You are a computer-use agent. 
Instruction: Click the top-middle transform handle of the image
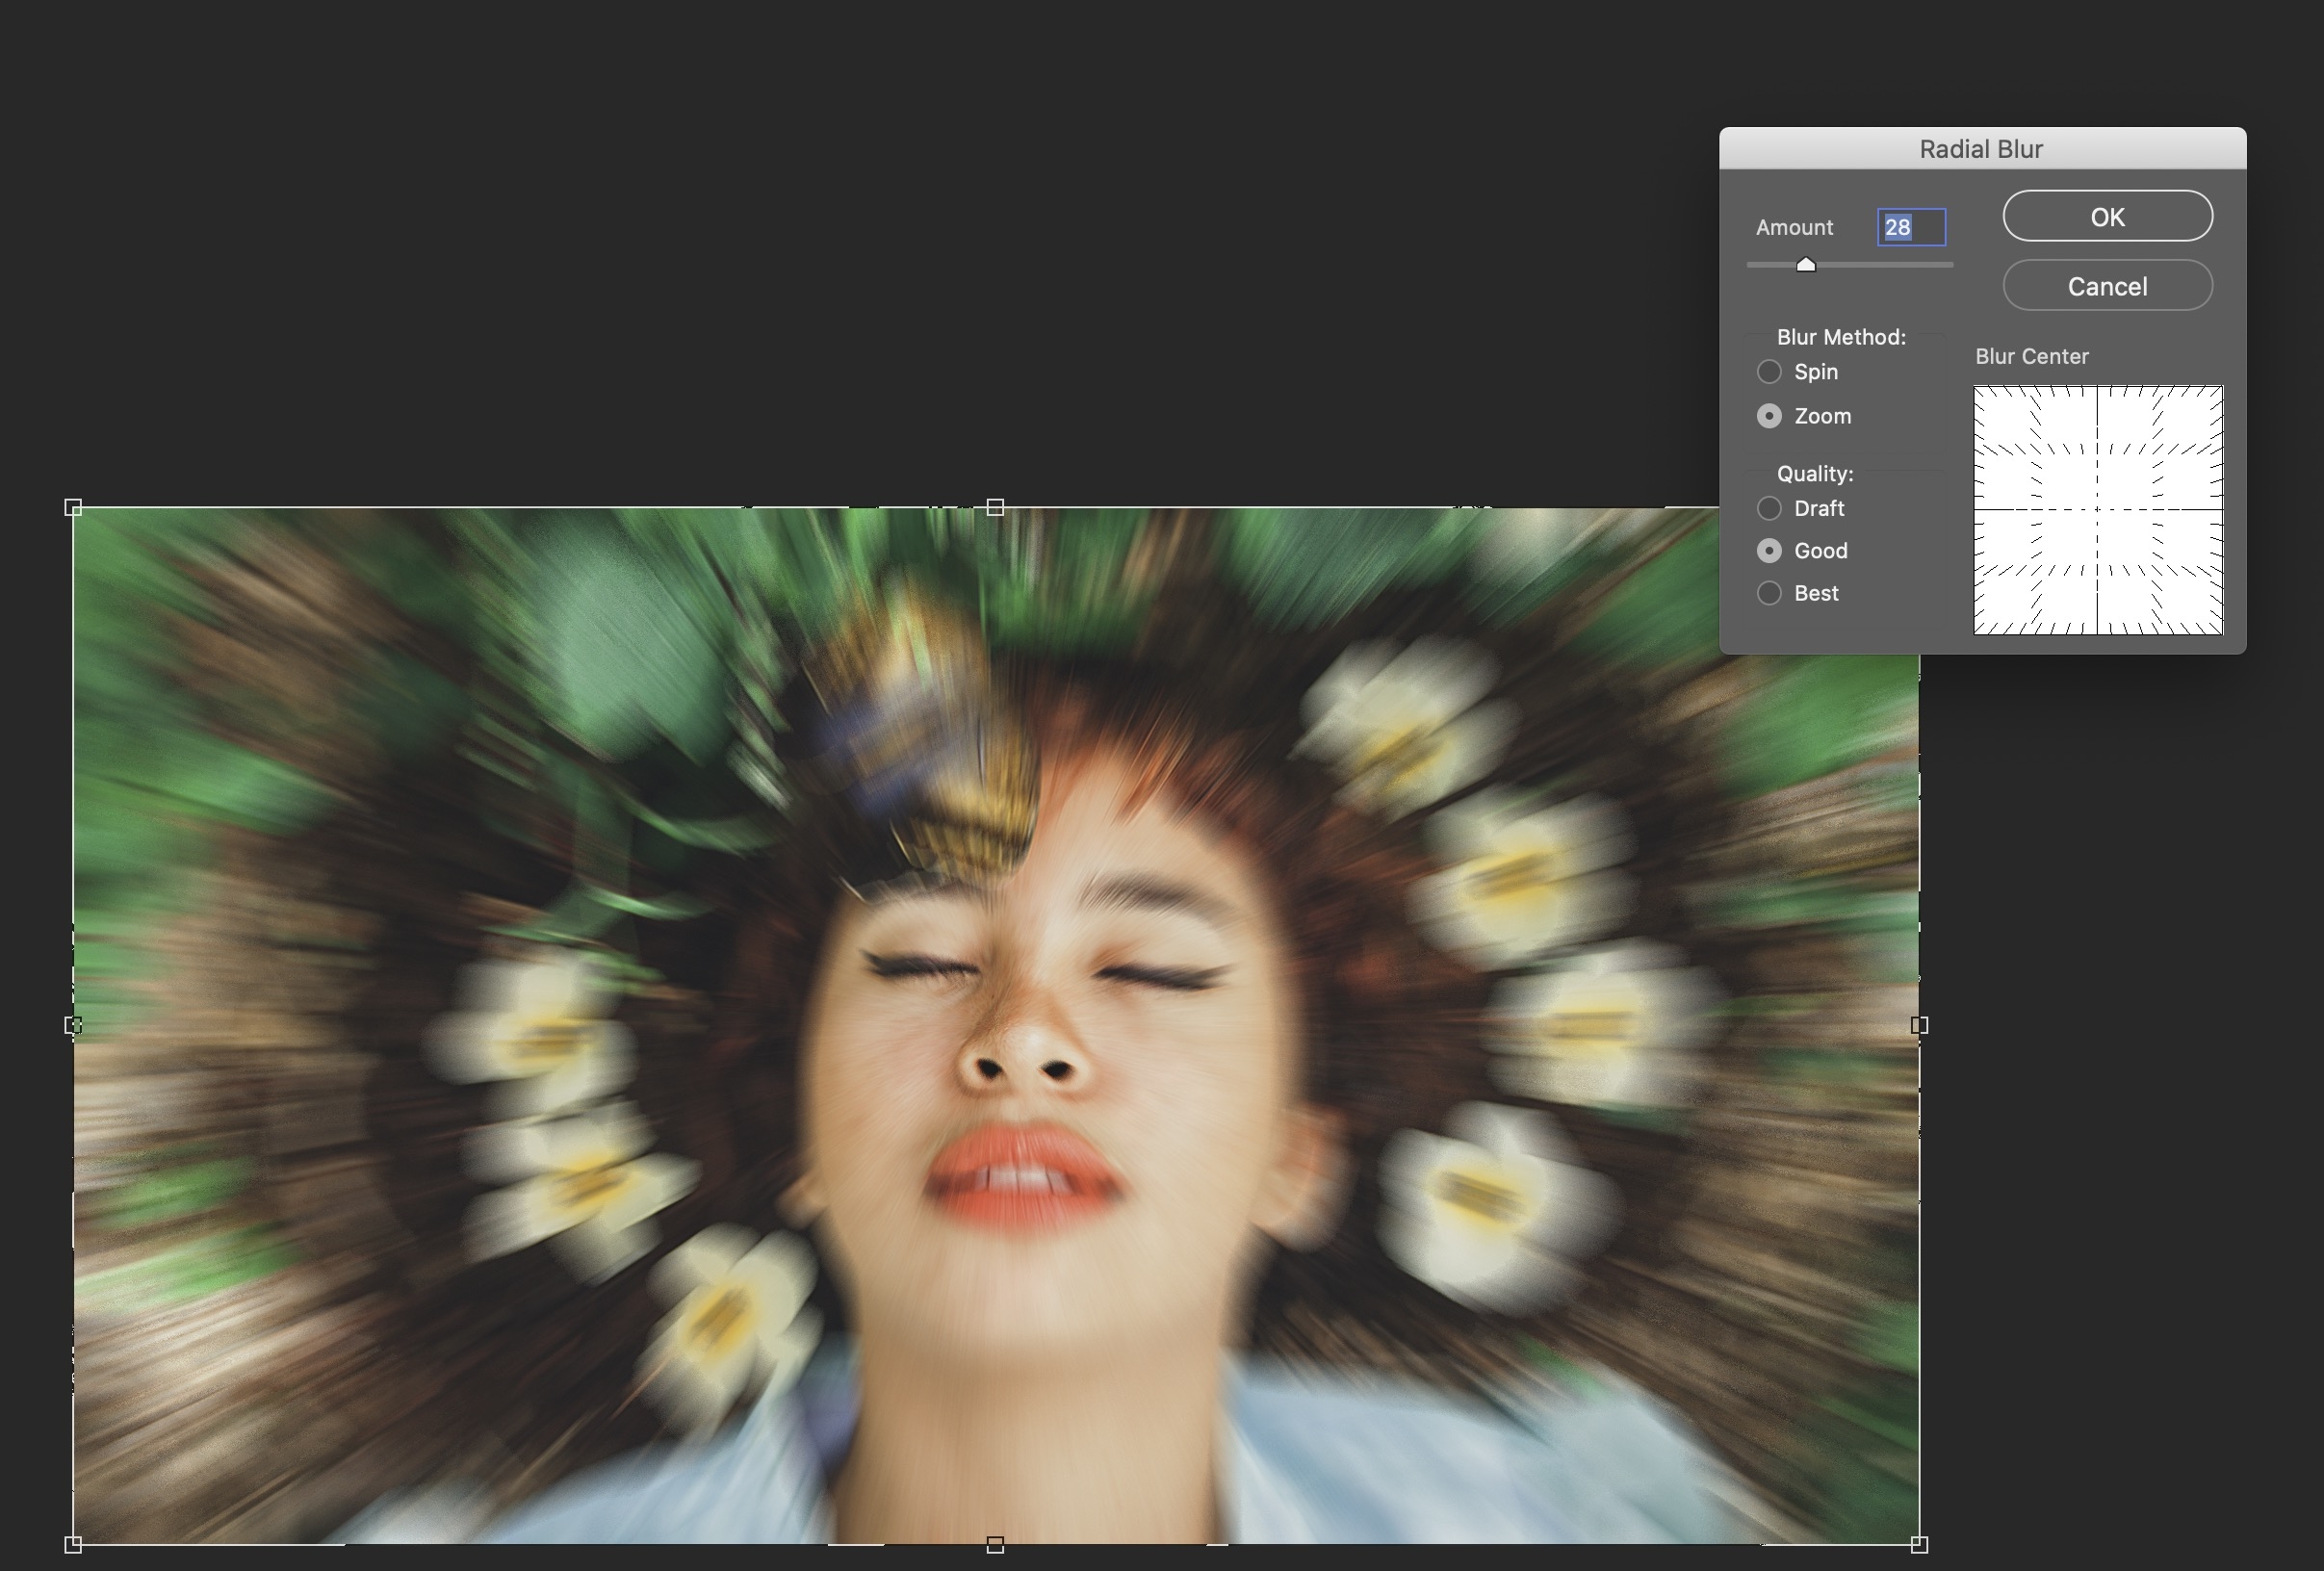(995, 508)
